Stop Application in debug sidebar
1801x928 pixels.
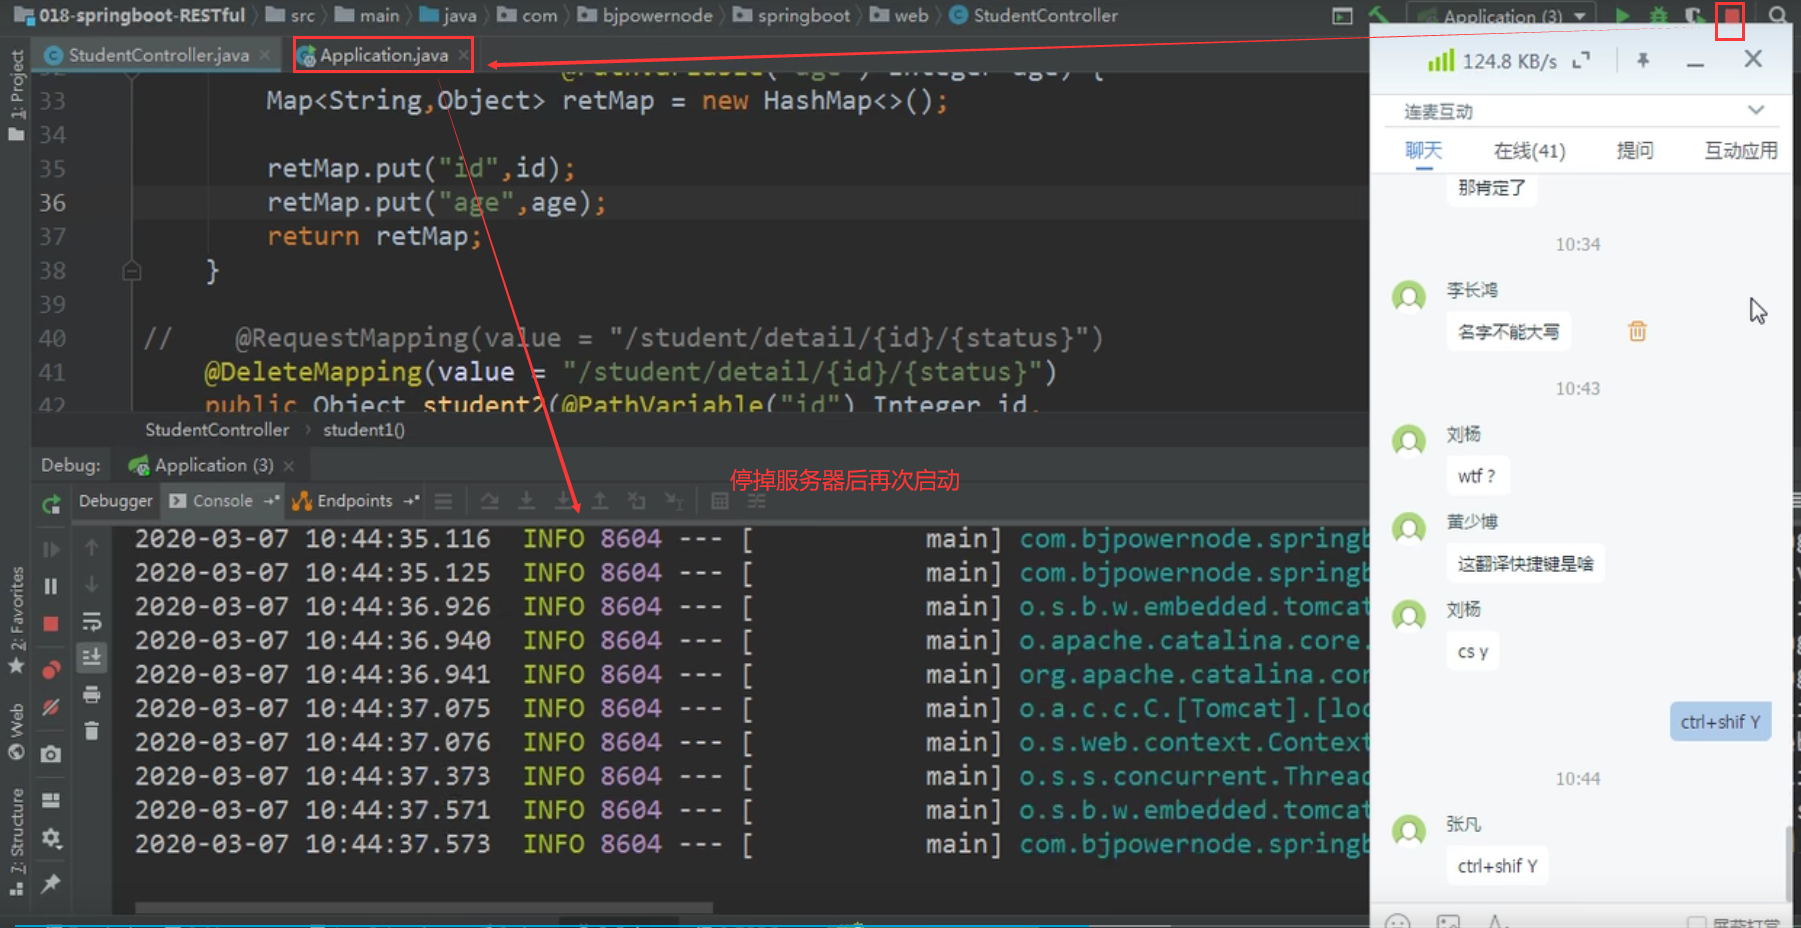point(51,624)
